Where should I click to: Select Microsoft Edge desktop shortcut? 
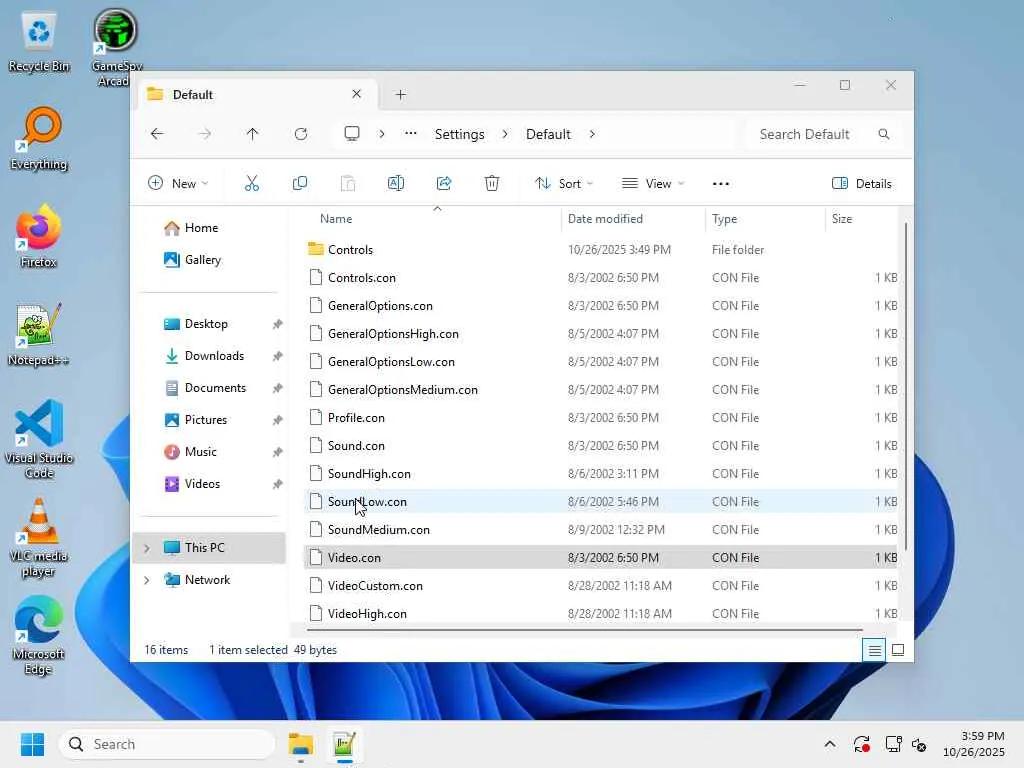click(39, 636)
